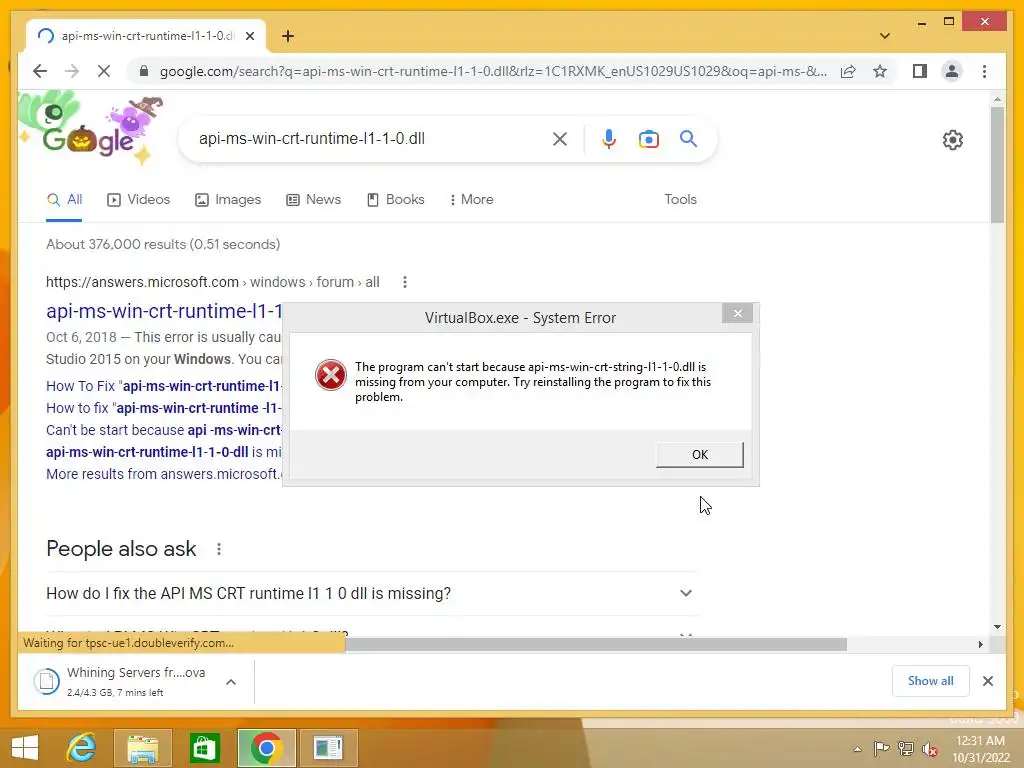Click OK in the VirtualBox error dialog
Viewport: 1024px width, 768px height.
699,455
